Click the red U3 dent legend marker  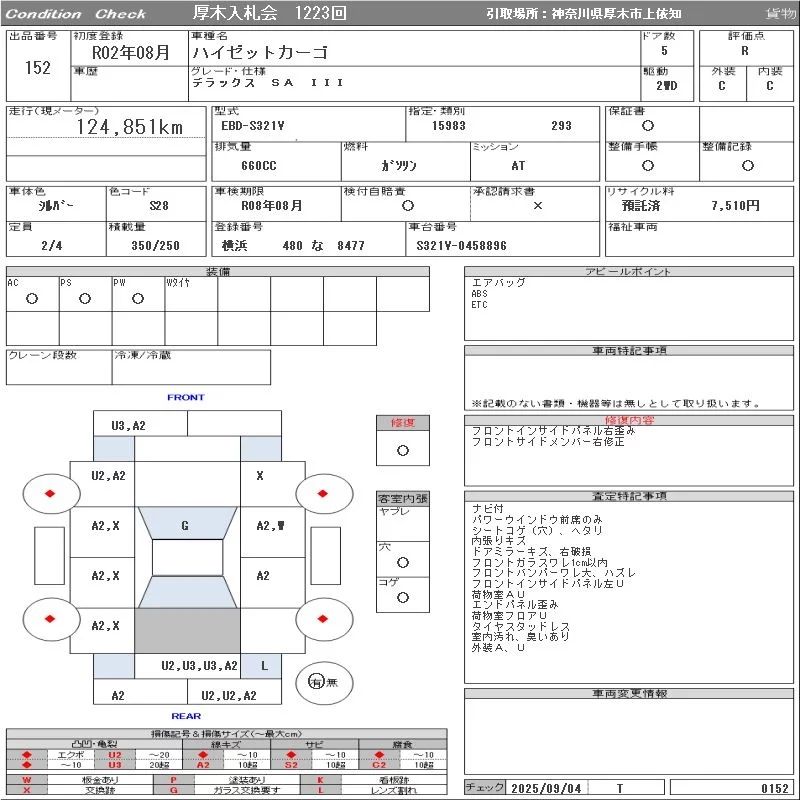coord(115,765)
